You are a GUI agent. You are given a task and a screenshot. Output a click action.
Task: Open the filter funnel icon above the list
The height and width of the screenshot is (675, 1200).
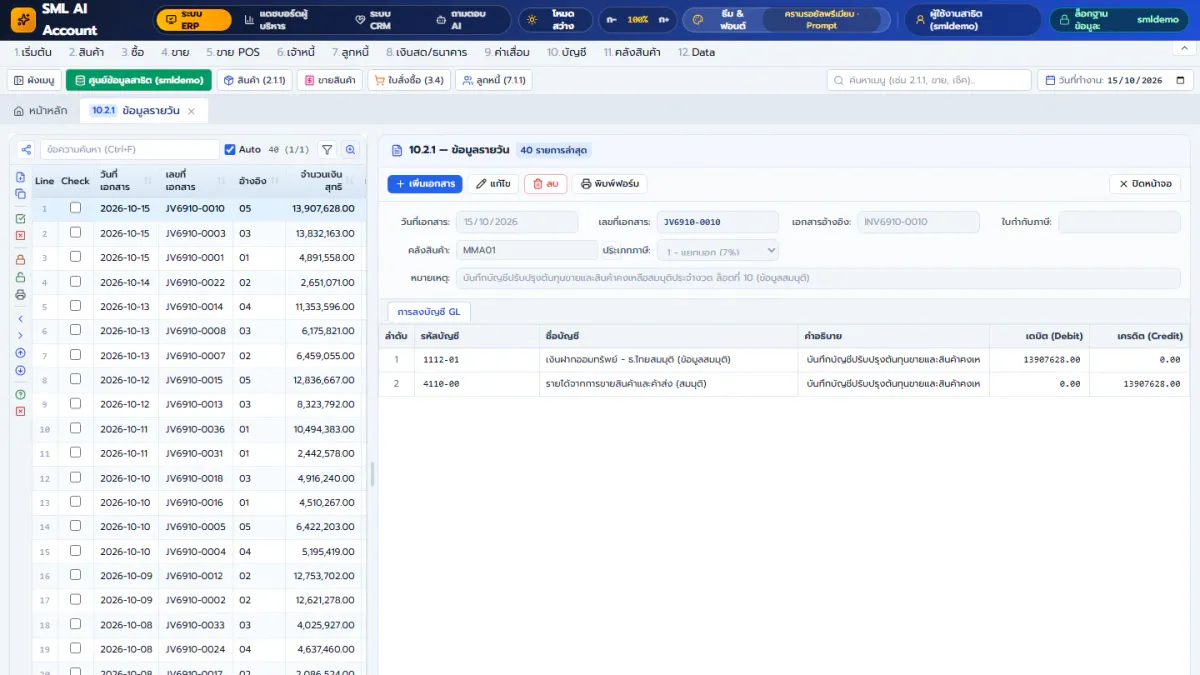(327, 150)
